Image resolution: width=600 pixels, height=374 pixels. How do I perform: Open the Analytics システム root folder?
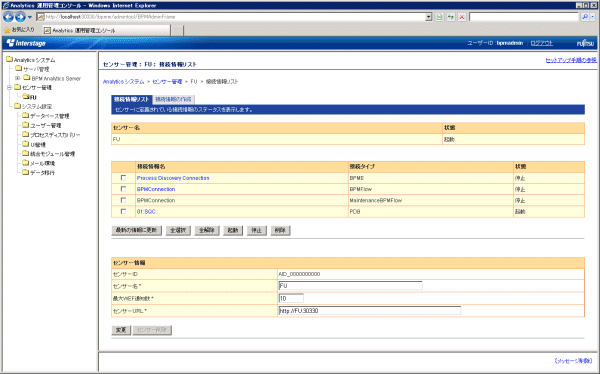coord(10,59)
